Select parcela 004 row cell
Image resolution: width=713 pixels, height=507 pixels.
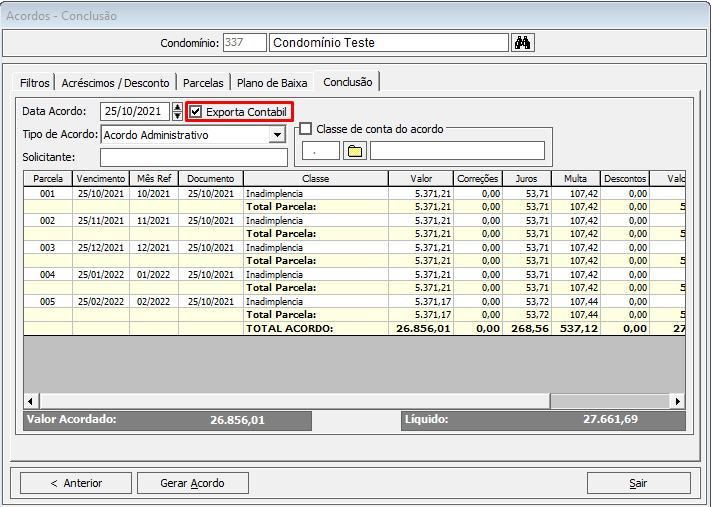[x=48, y=275]
